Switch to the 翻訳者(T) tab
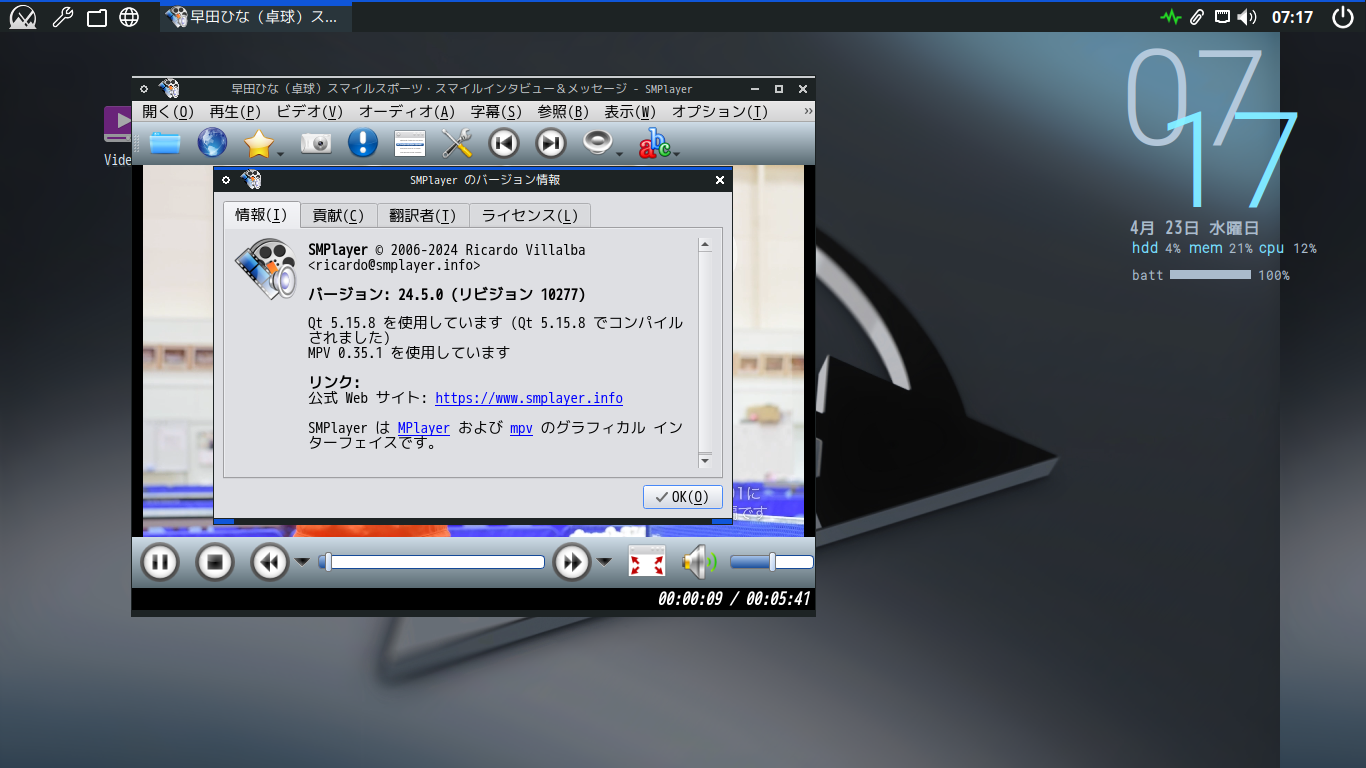This screenshot has height=768, width=1366. (423, 215)
